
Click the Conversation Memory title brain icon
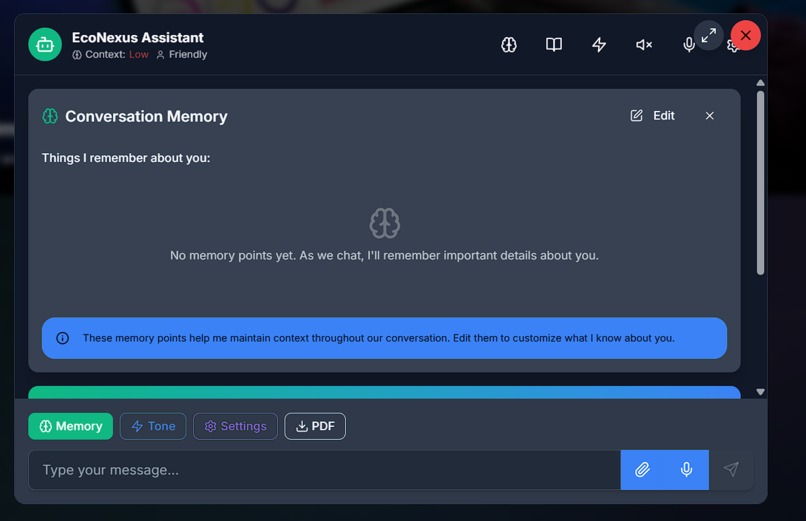pyautogui.click(x=50, y=116)
